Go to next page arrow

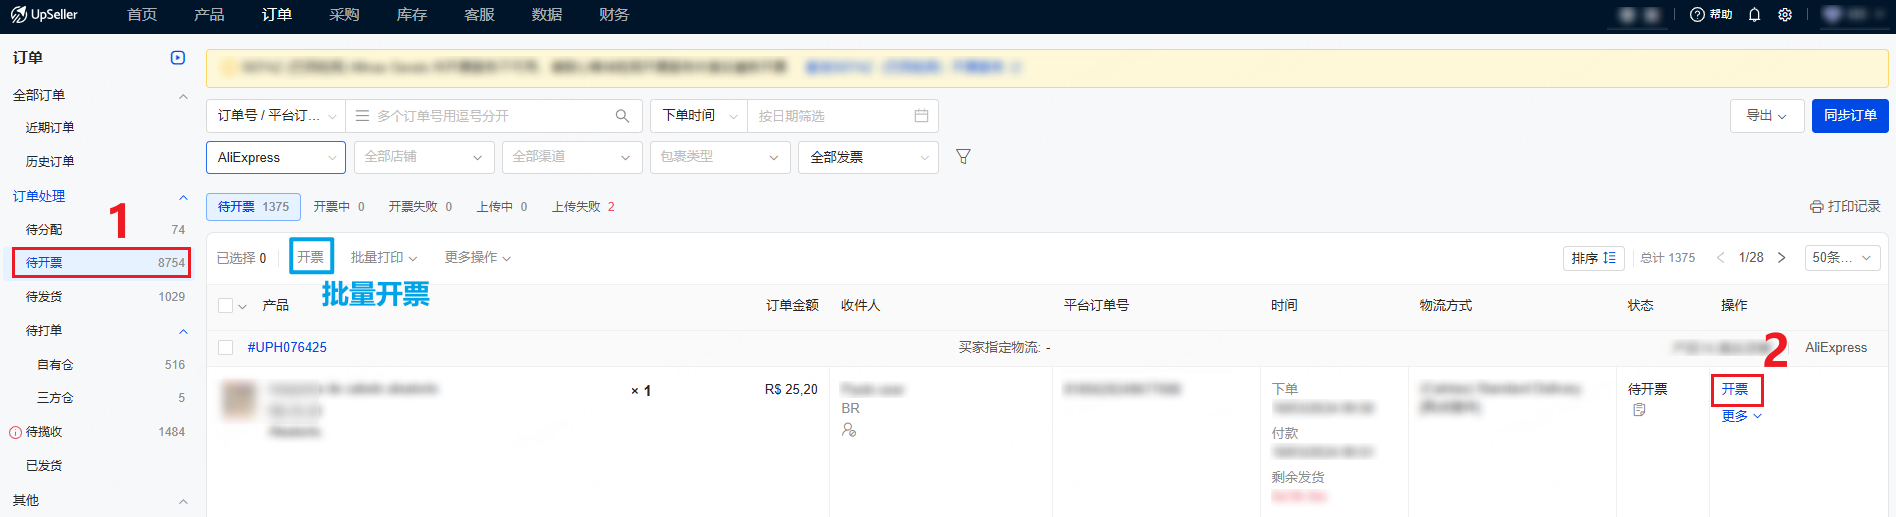tap(1781, 258)
